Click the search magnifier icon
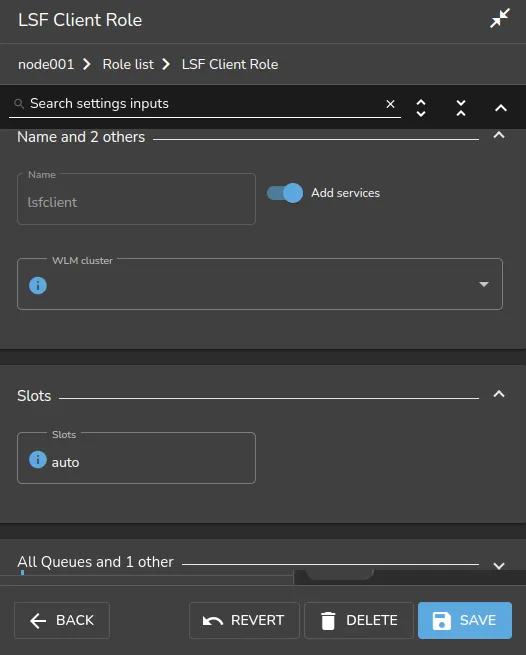 [19, 104]
